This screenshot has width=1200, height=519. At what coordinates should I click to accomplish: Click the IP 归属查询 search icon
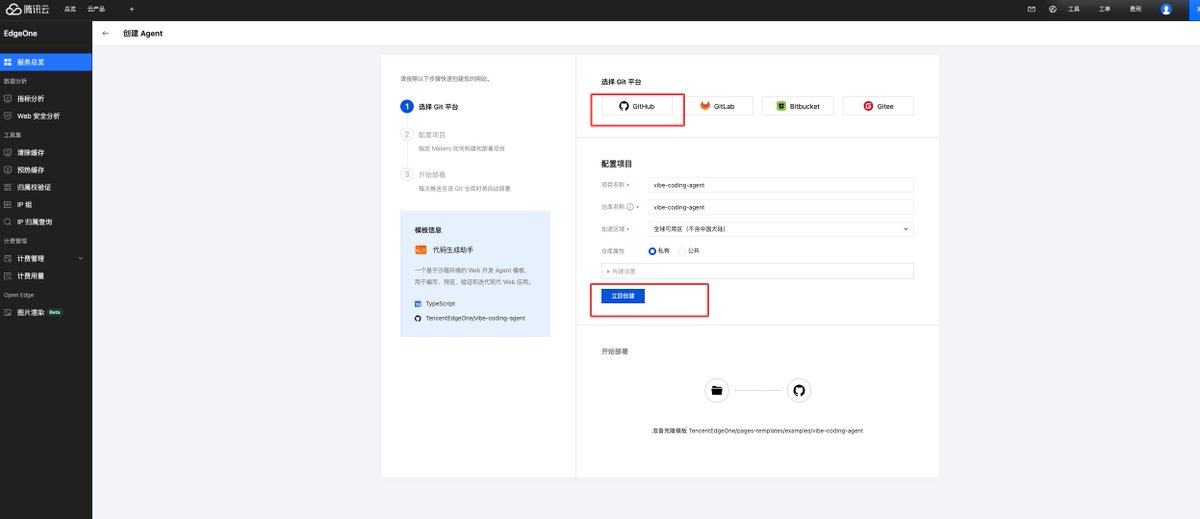pyautogui.click(x=8, y=222)
